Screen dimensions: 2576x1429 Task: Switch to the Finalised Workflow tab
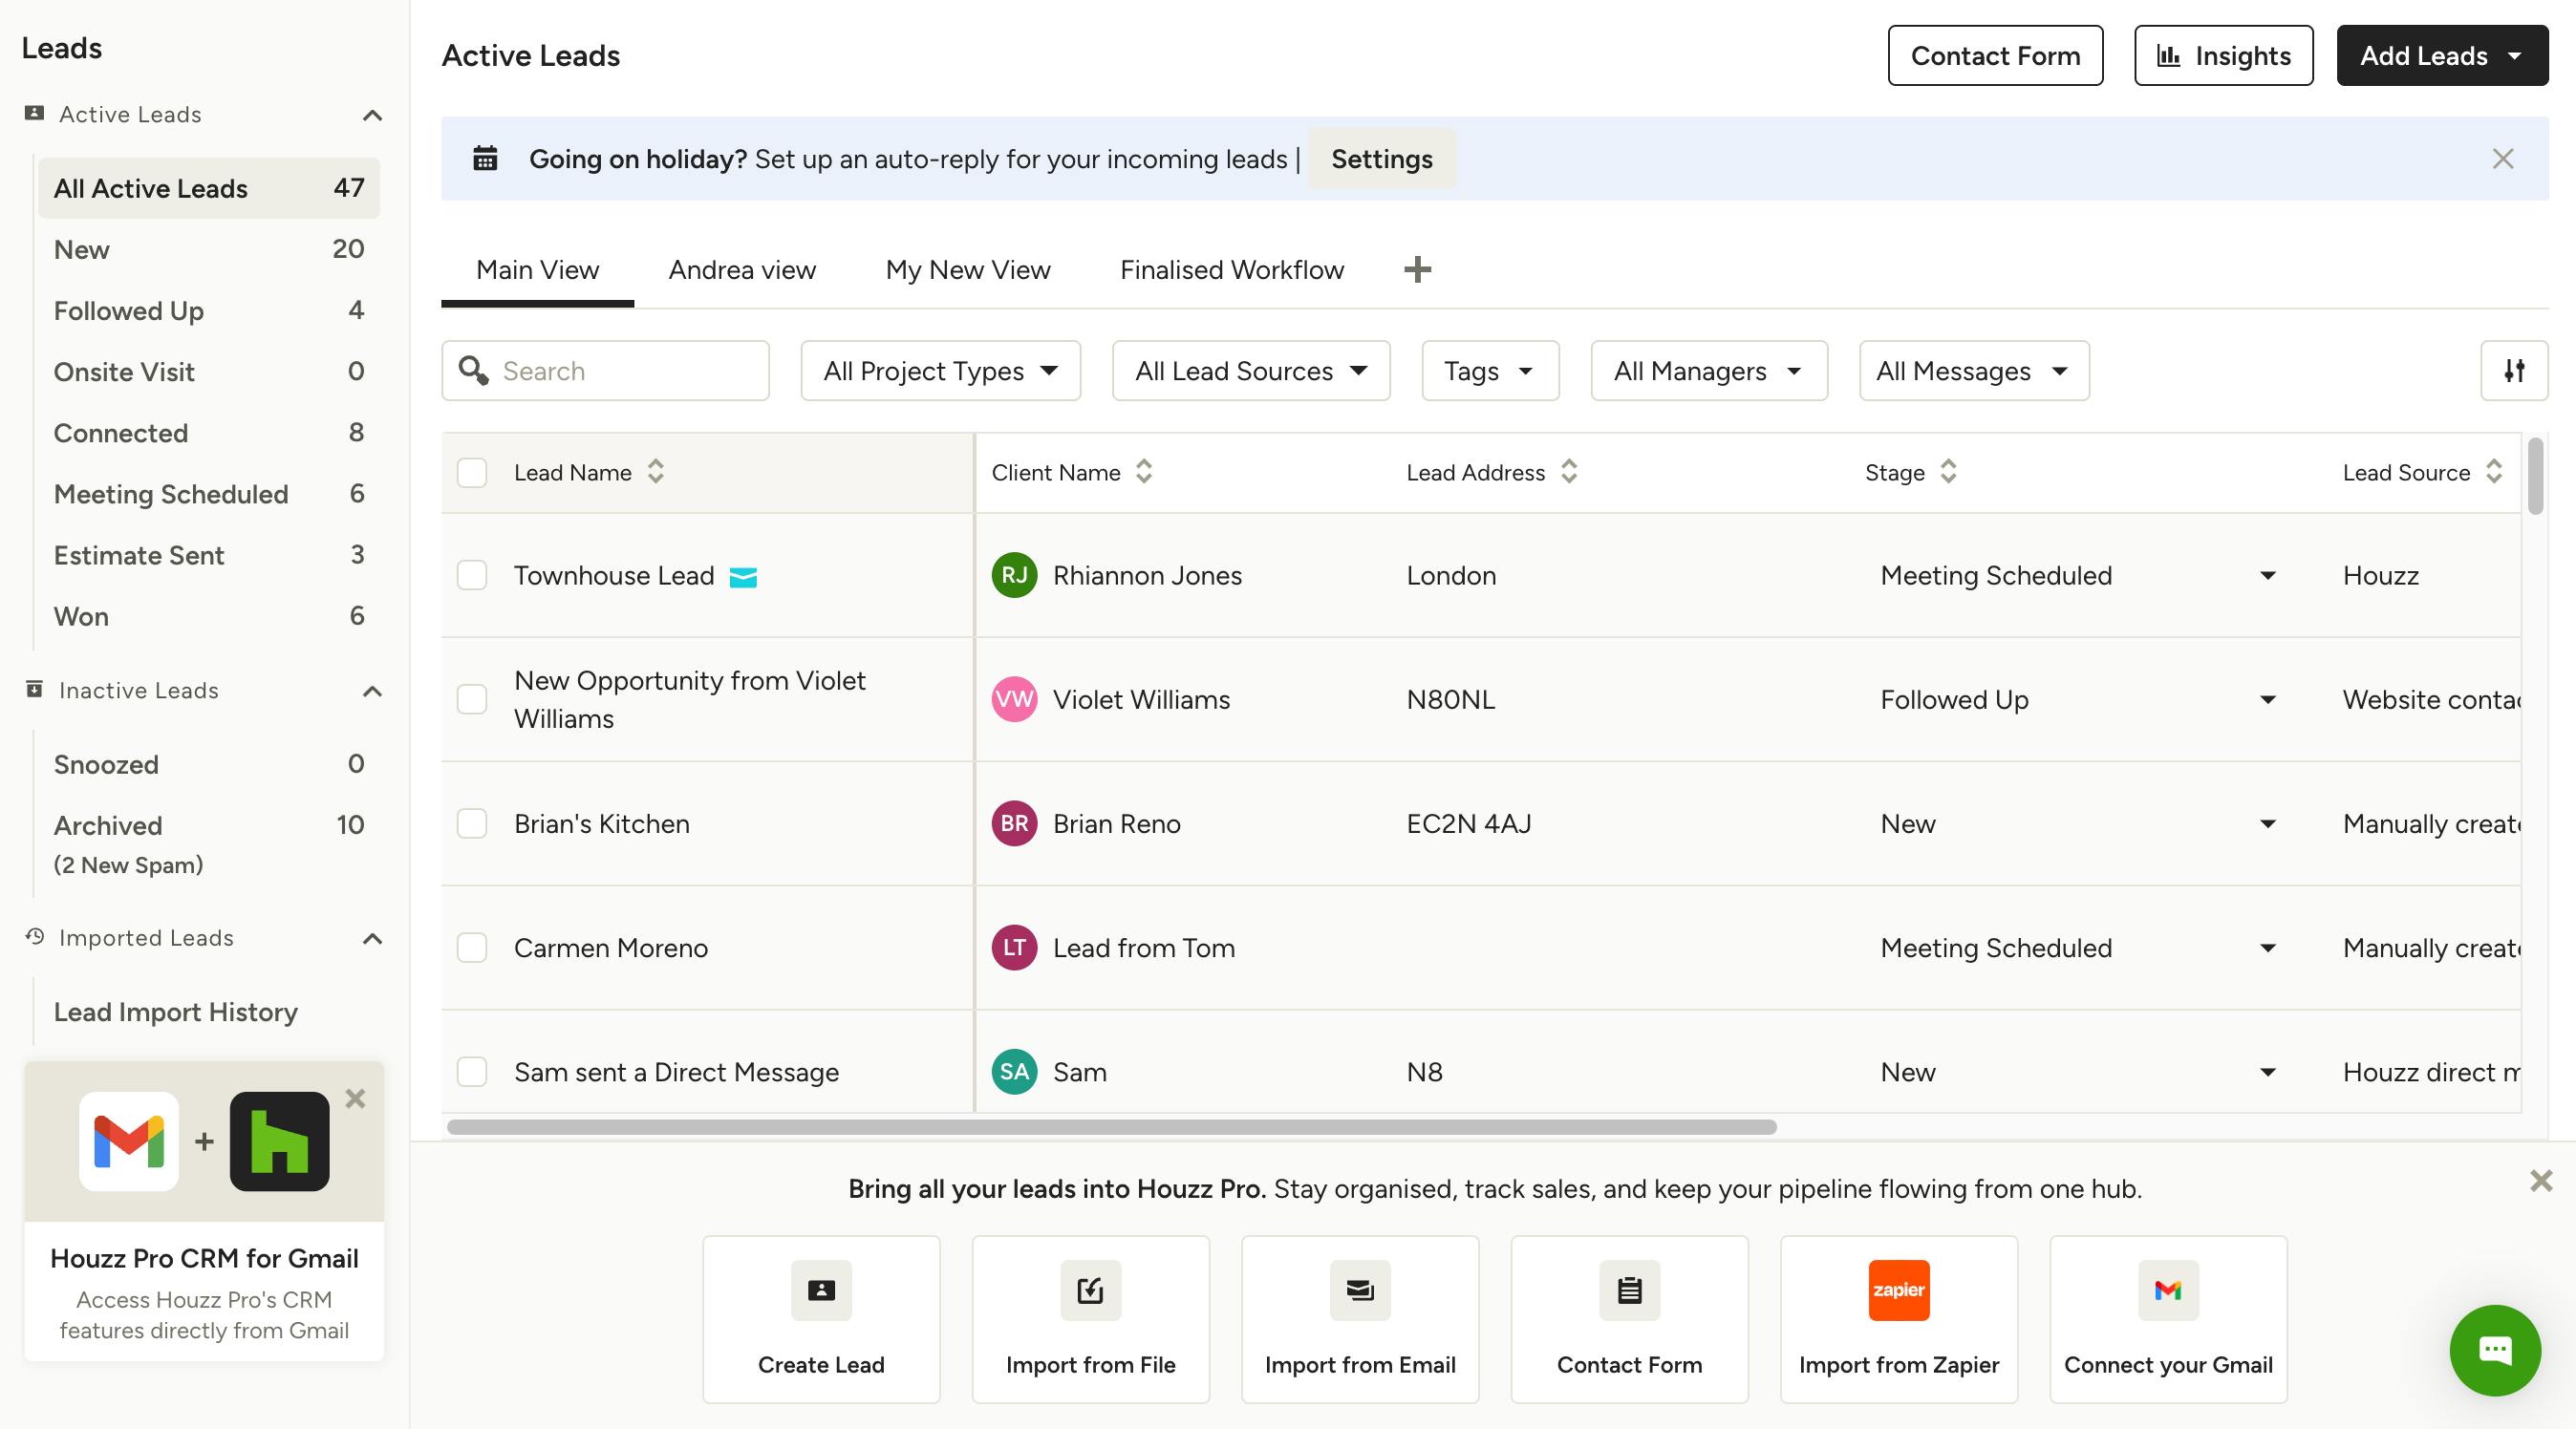(1232, 270)
